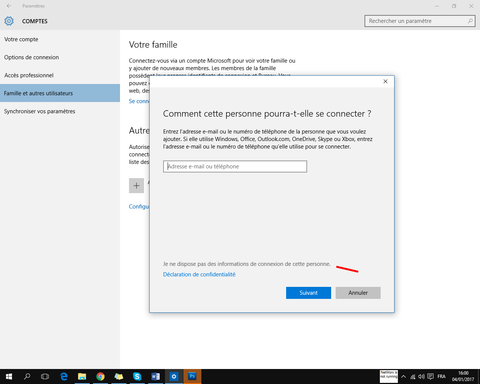Click the 'Configu...' link behind the dialog
The height and width of the screenshot is (384, 480).
click(139, 207)
